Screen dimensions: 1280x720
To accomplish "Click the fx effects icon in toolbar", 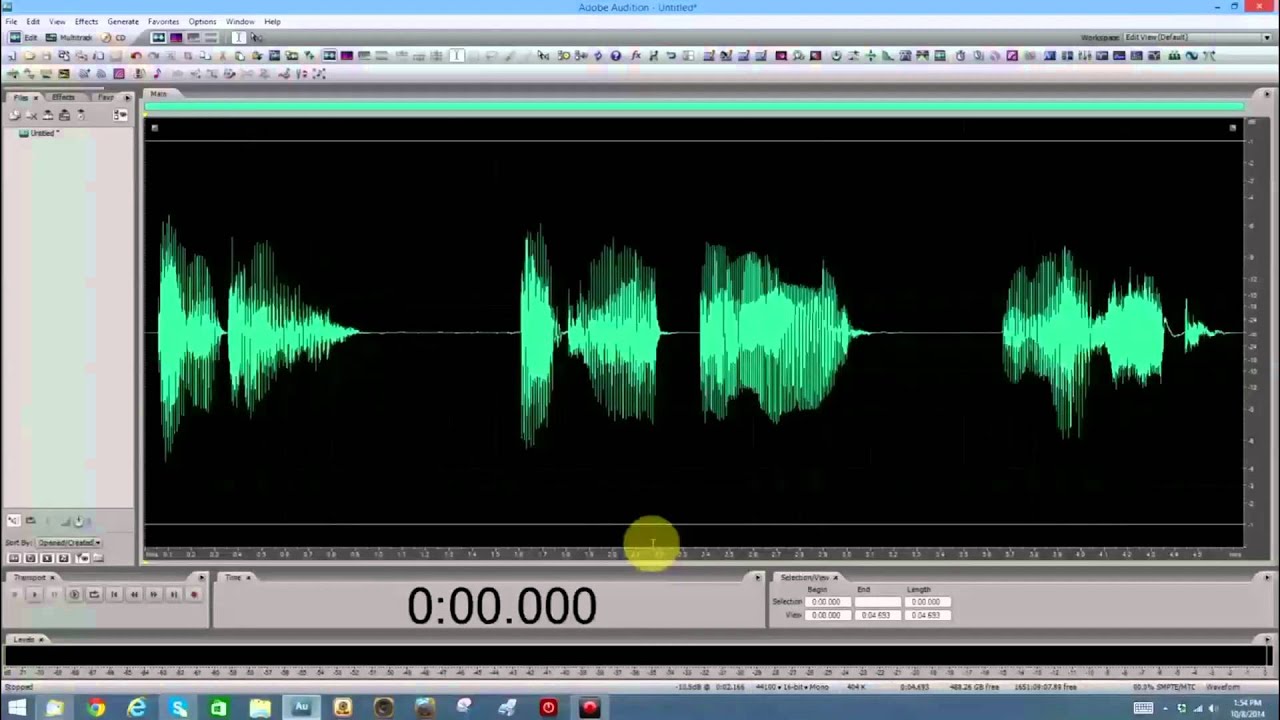I will tap(635, 55).
